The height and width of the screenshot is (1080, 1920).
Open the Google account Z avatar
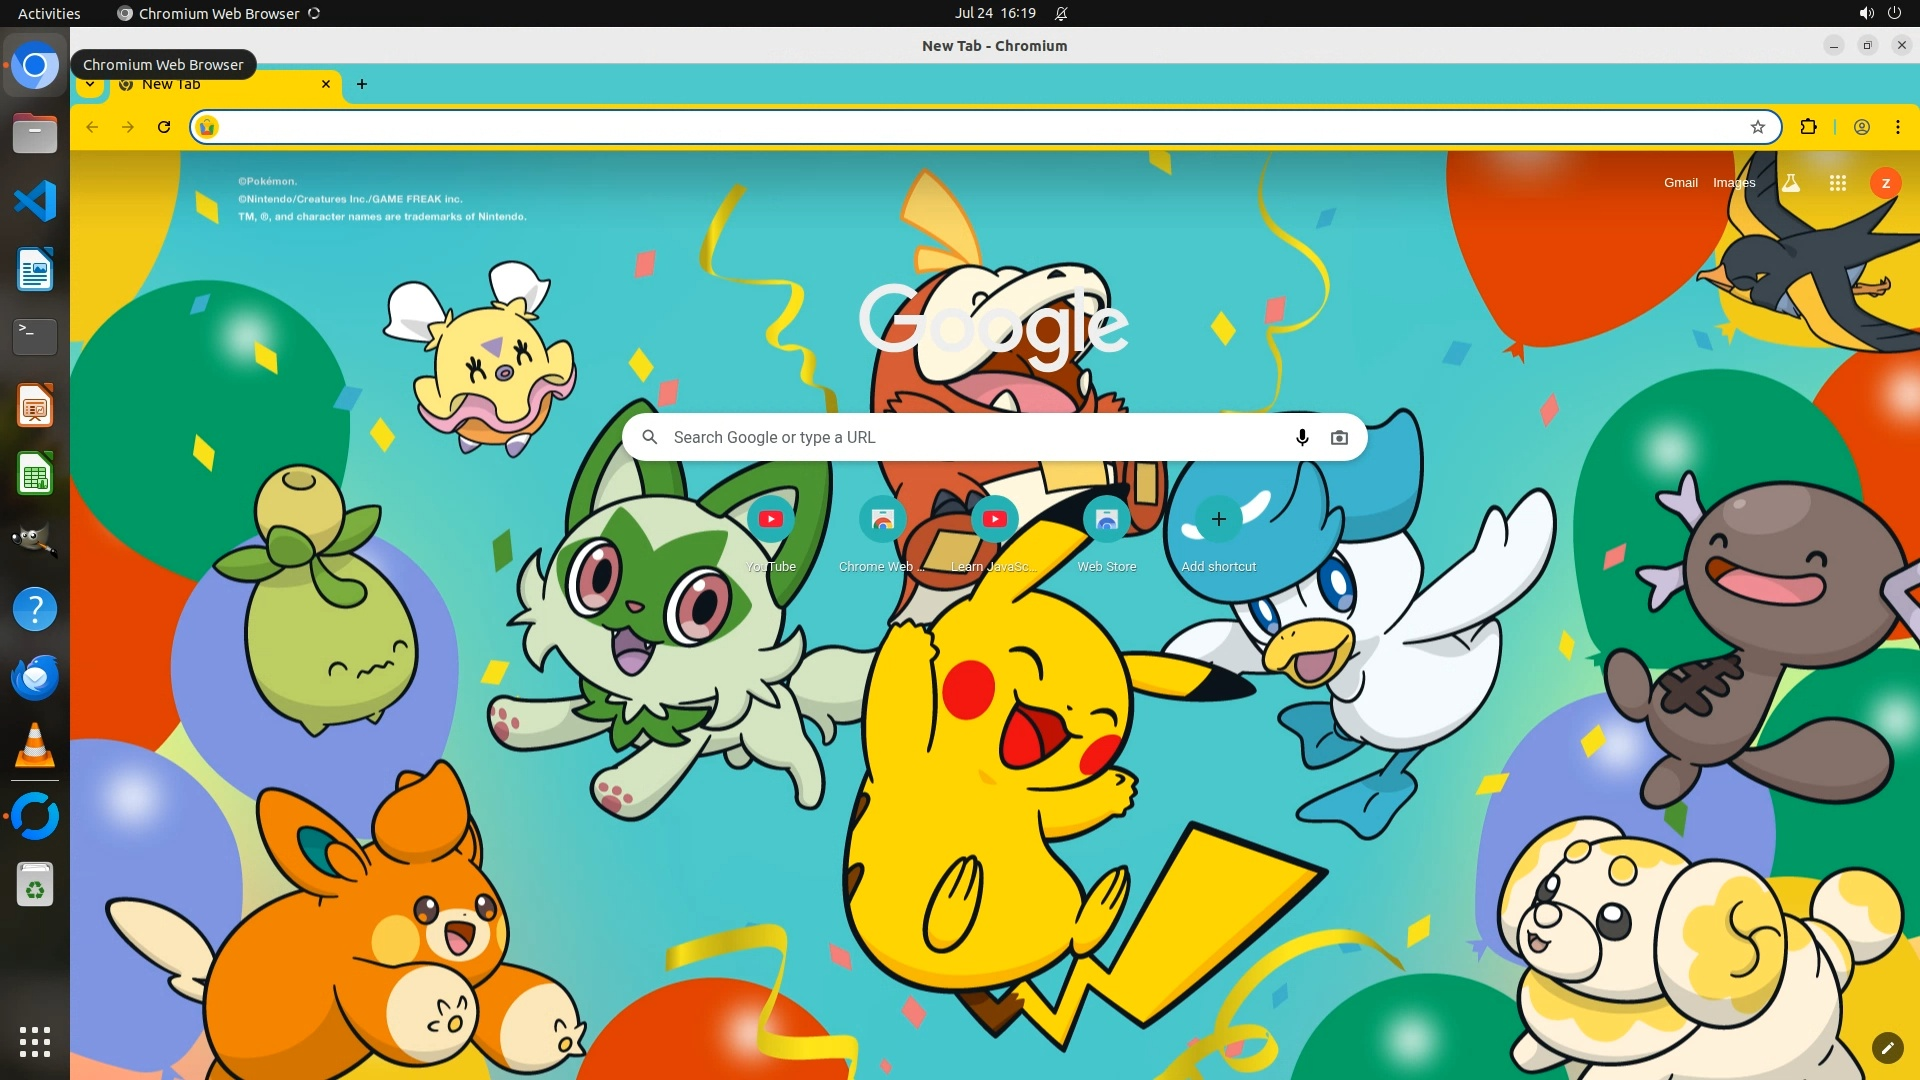[x=1885, y=183]
